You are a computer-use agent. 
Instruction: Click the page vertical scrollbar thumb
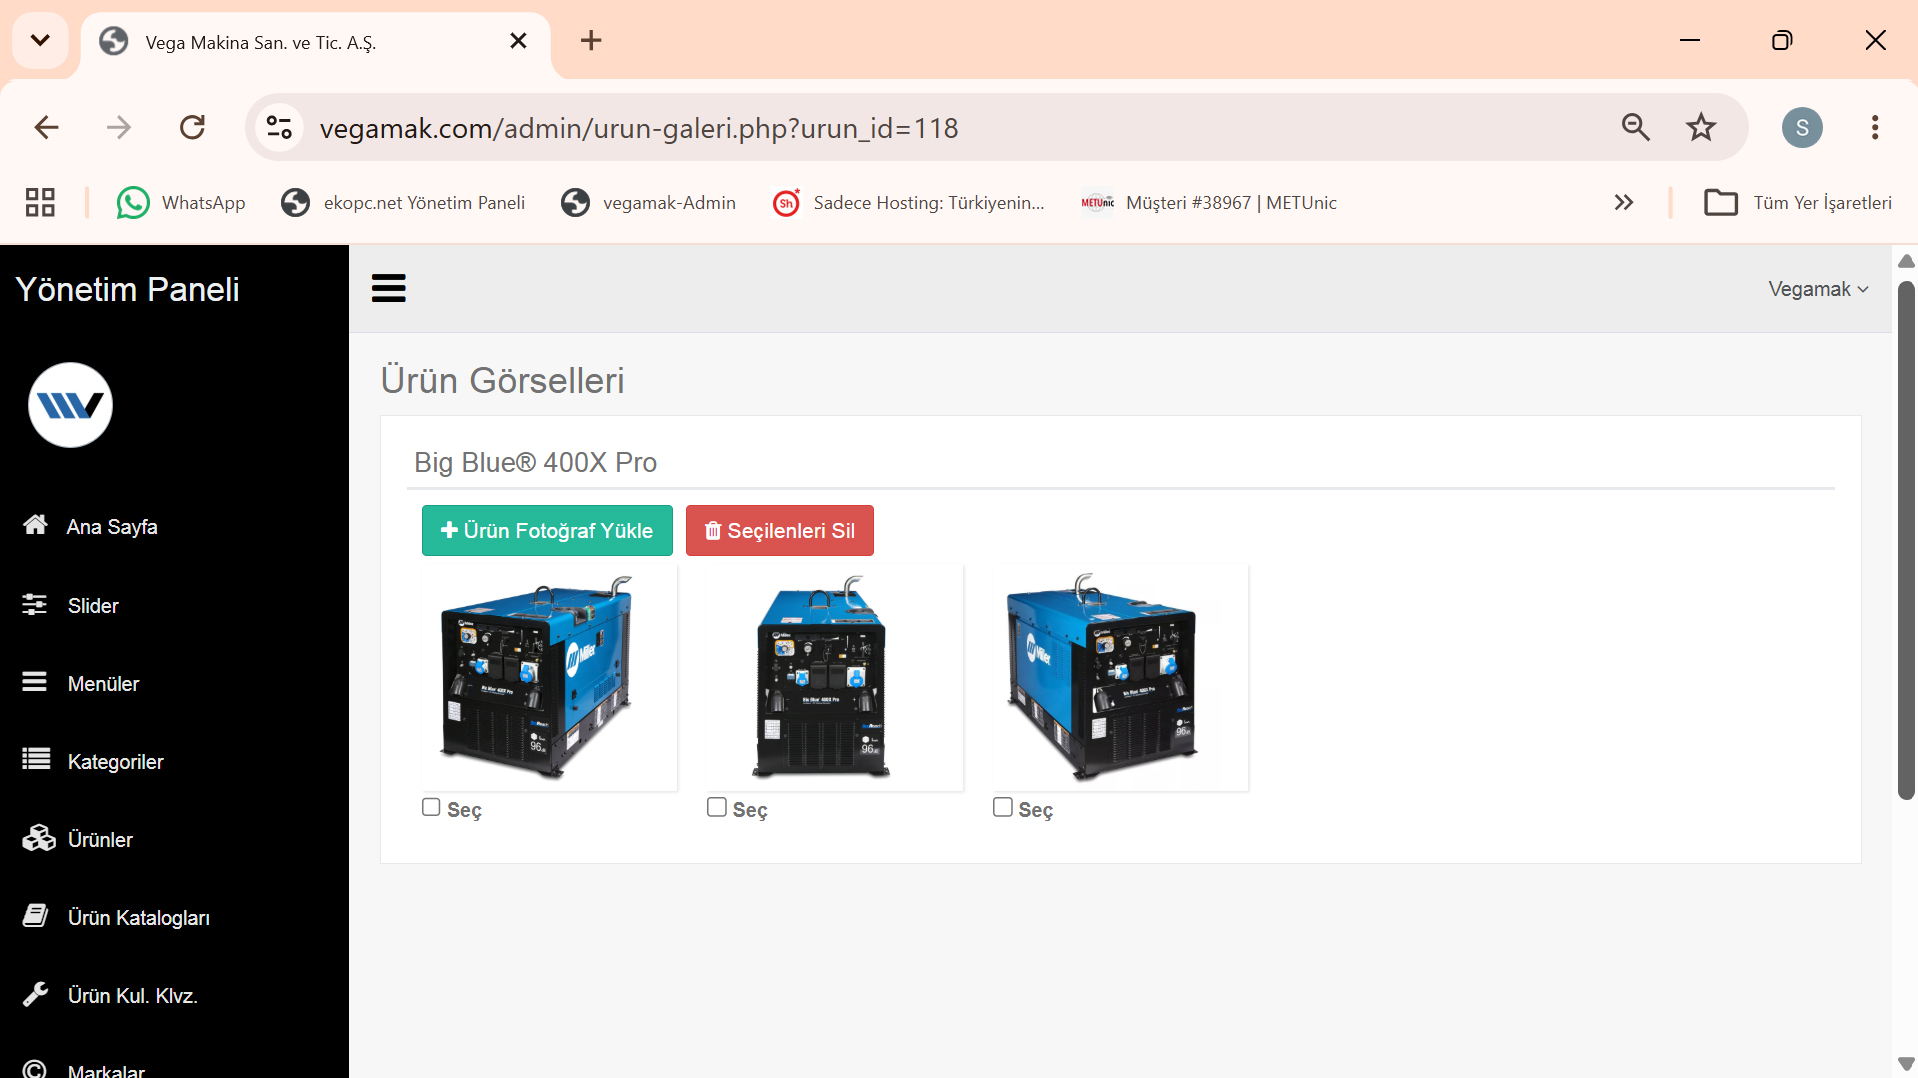(1906, 540)
